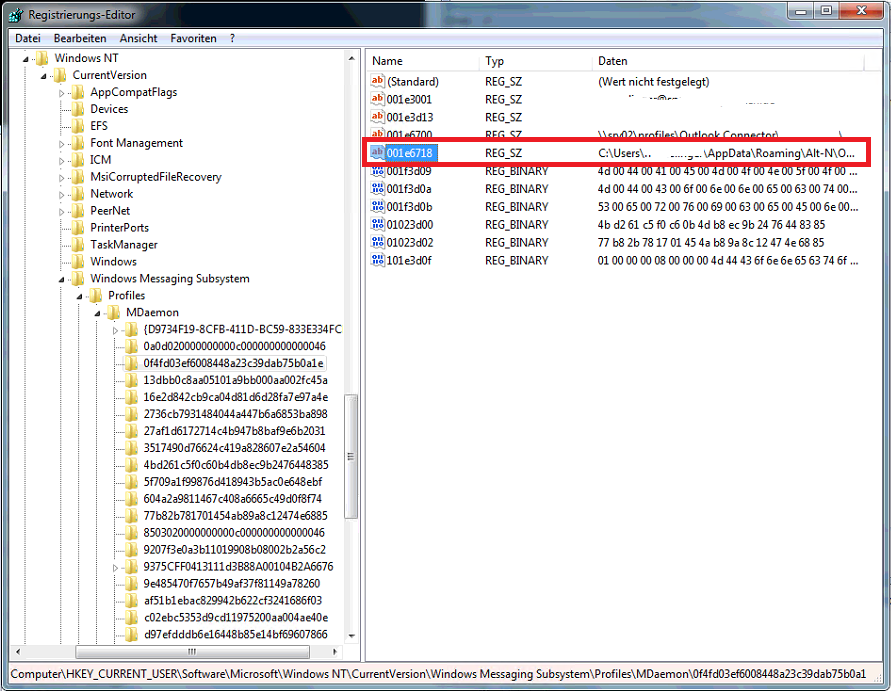Sort values by the Name column header
The width and height of the screenshot is (891, 691).
coord(420,61)
